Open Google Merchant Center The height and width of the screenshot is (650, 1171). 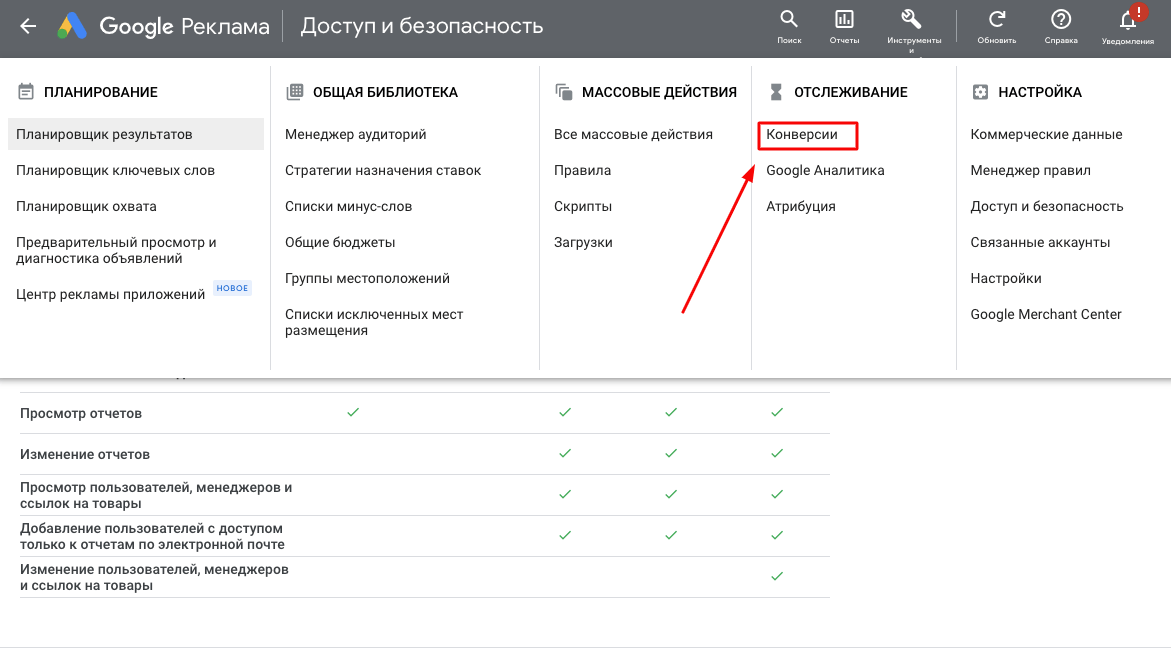[x=1046, y=314]
